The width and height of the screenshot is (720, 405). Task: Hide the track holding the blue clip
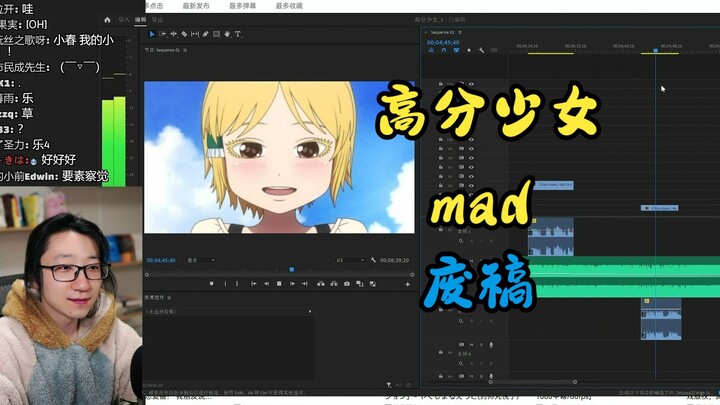471,186
